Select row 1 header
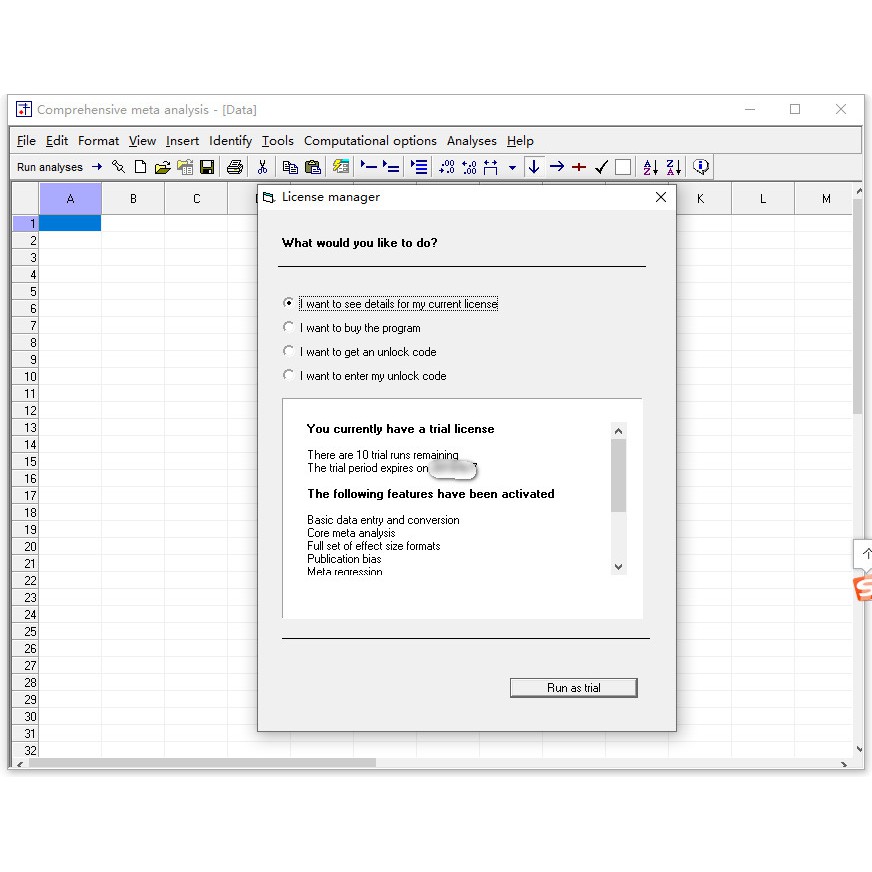Viewport: 872px width, 872px height. tap(26, 223)
